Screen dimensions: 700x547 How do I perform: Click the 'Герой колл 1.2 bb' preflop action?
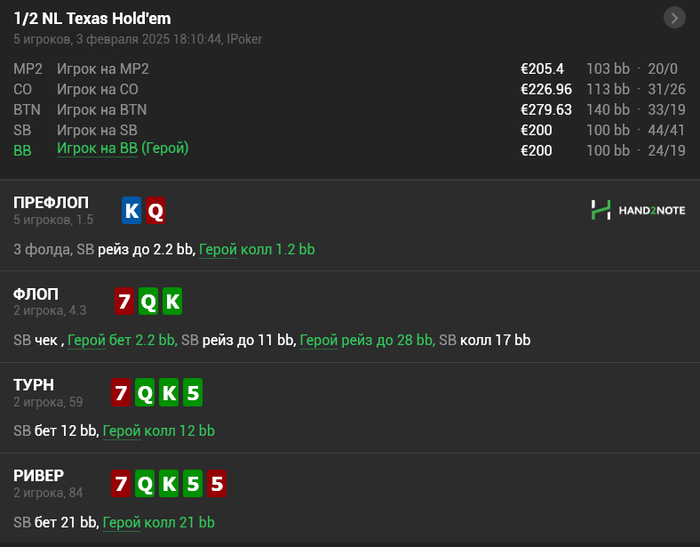click(257, 249)
